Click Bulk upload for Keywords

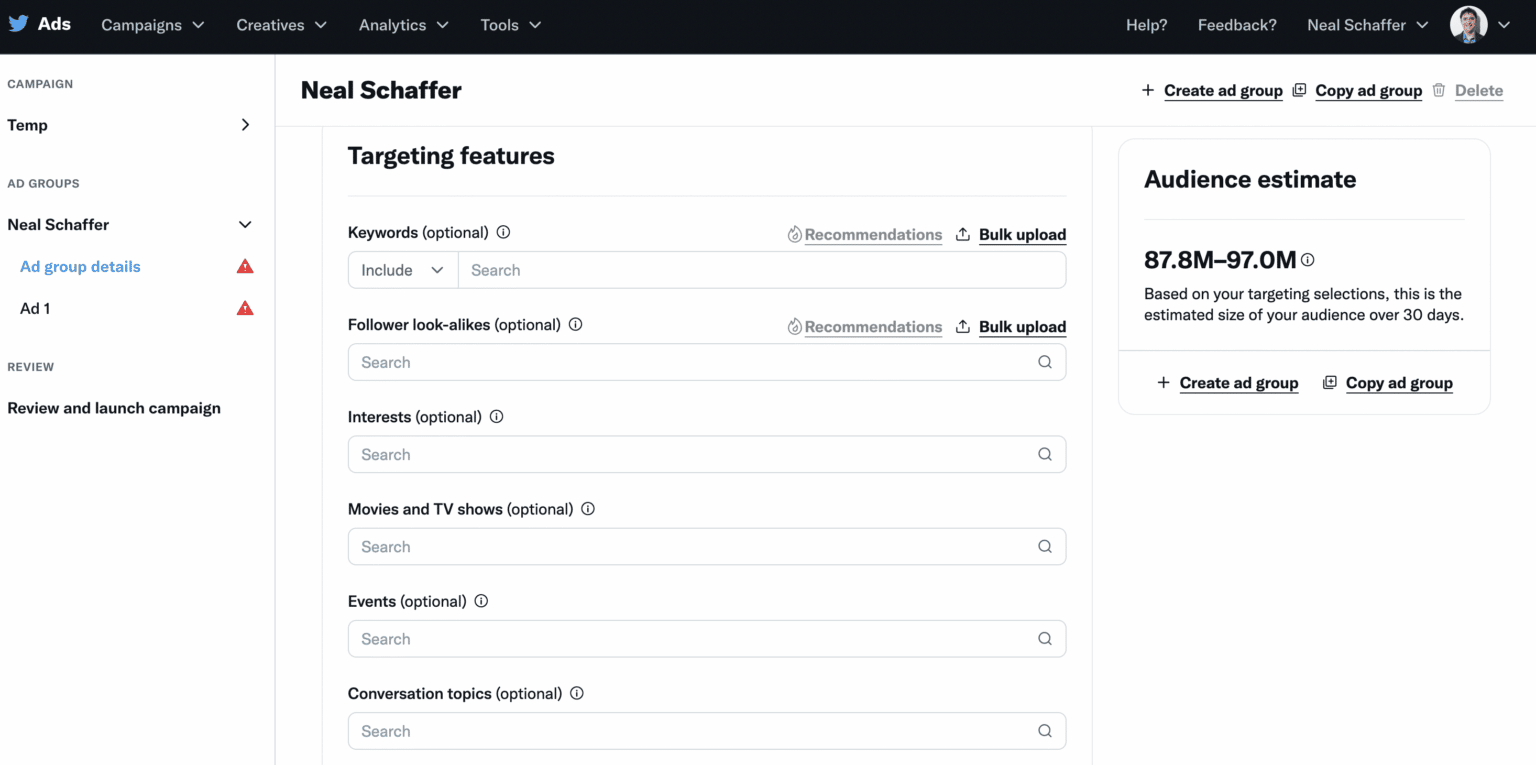(1021, 234)
